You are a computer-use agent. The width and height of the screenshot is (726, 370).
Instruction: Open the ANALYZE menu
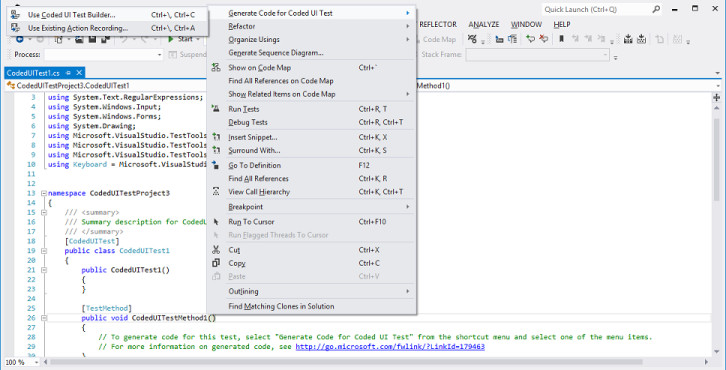[x=484, y=25]
